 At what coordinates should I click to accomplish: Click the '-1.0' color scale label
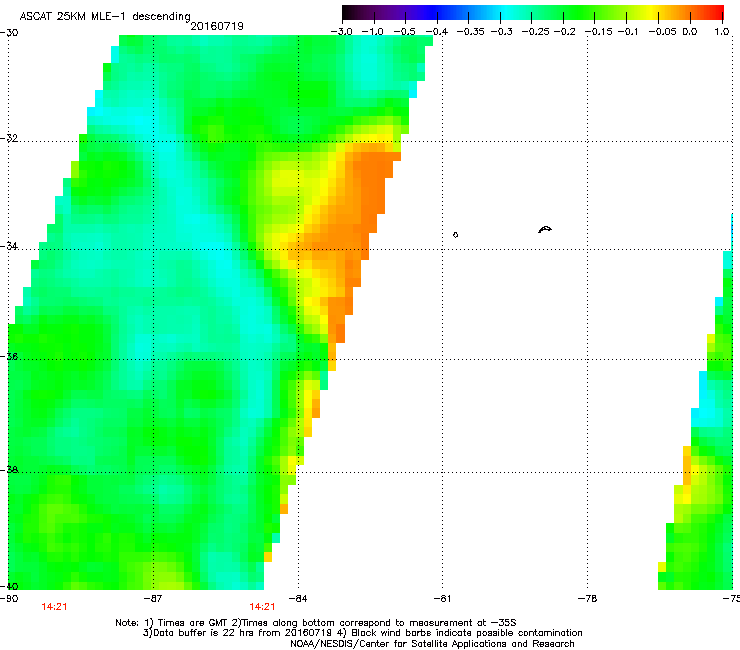(x=372, y=32)
